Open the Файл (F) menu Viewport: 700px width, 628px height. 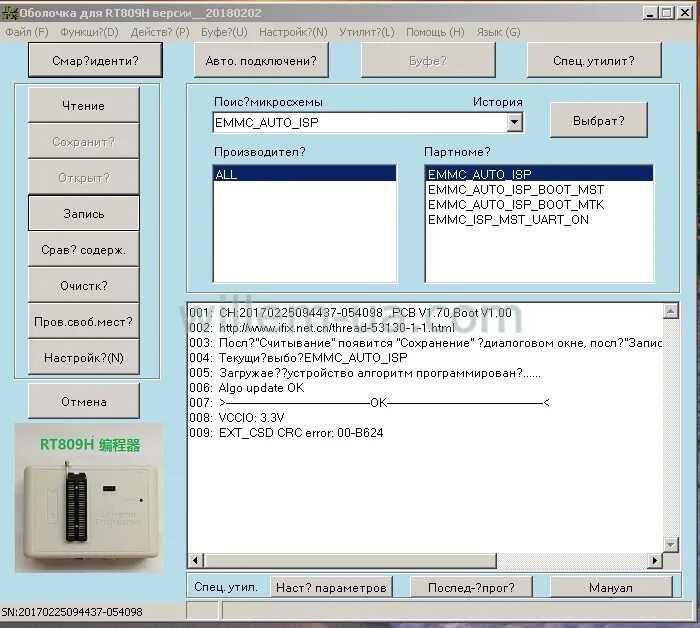click(26, 32)
